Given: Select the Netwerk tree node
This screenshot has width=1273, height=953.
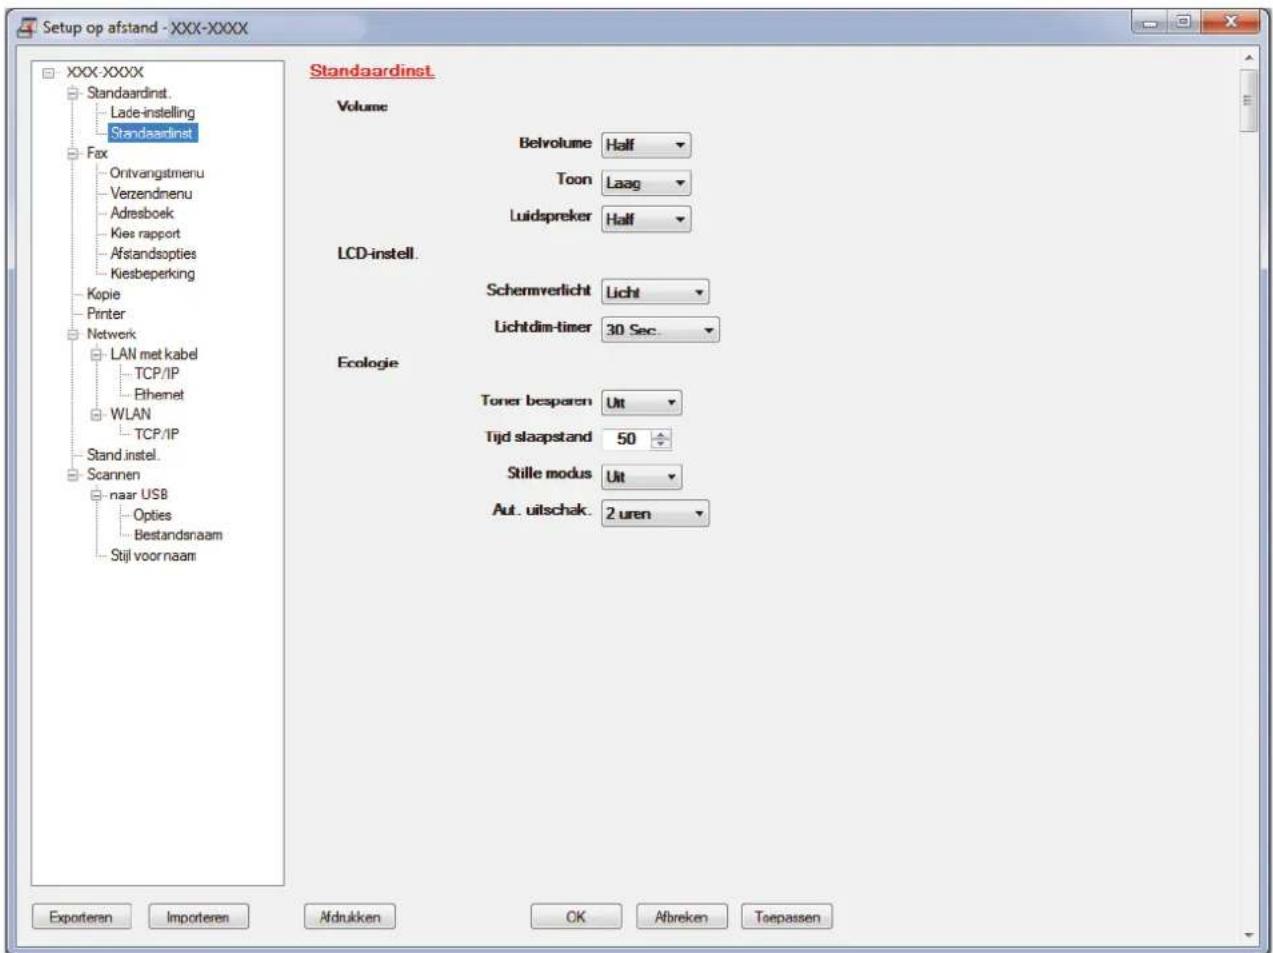Looking at the screenshot, I should tap(111, 334).
